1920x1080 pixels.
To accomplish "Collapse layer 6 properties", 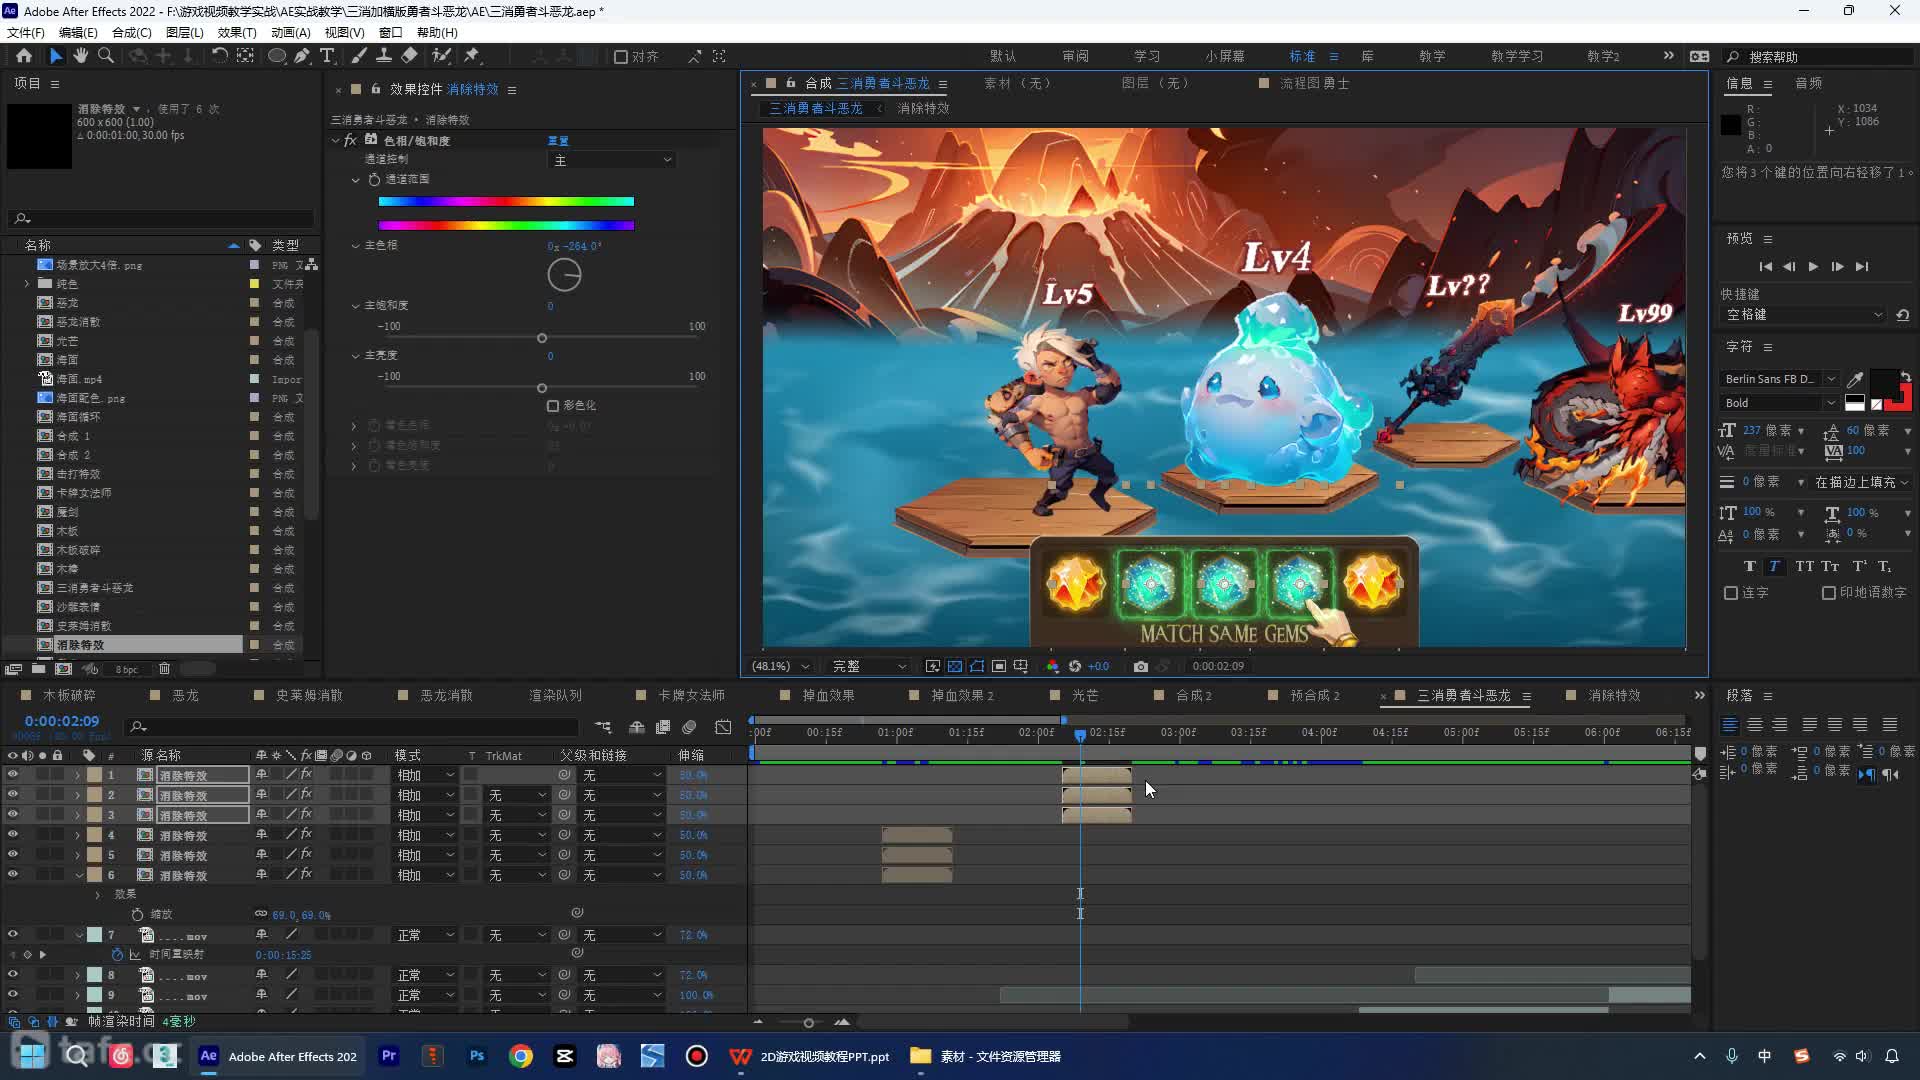I will click(x=78, y=875).
